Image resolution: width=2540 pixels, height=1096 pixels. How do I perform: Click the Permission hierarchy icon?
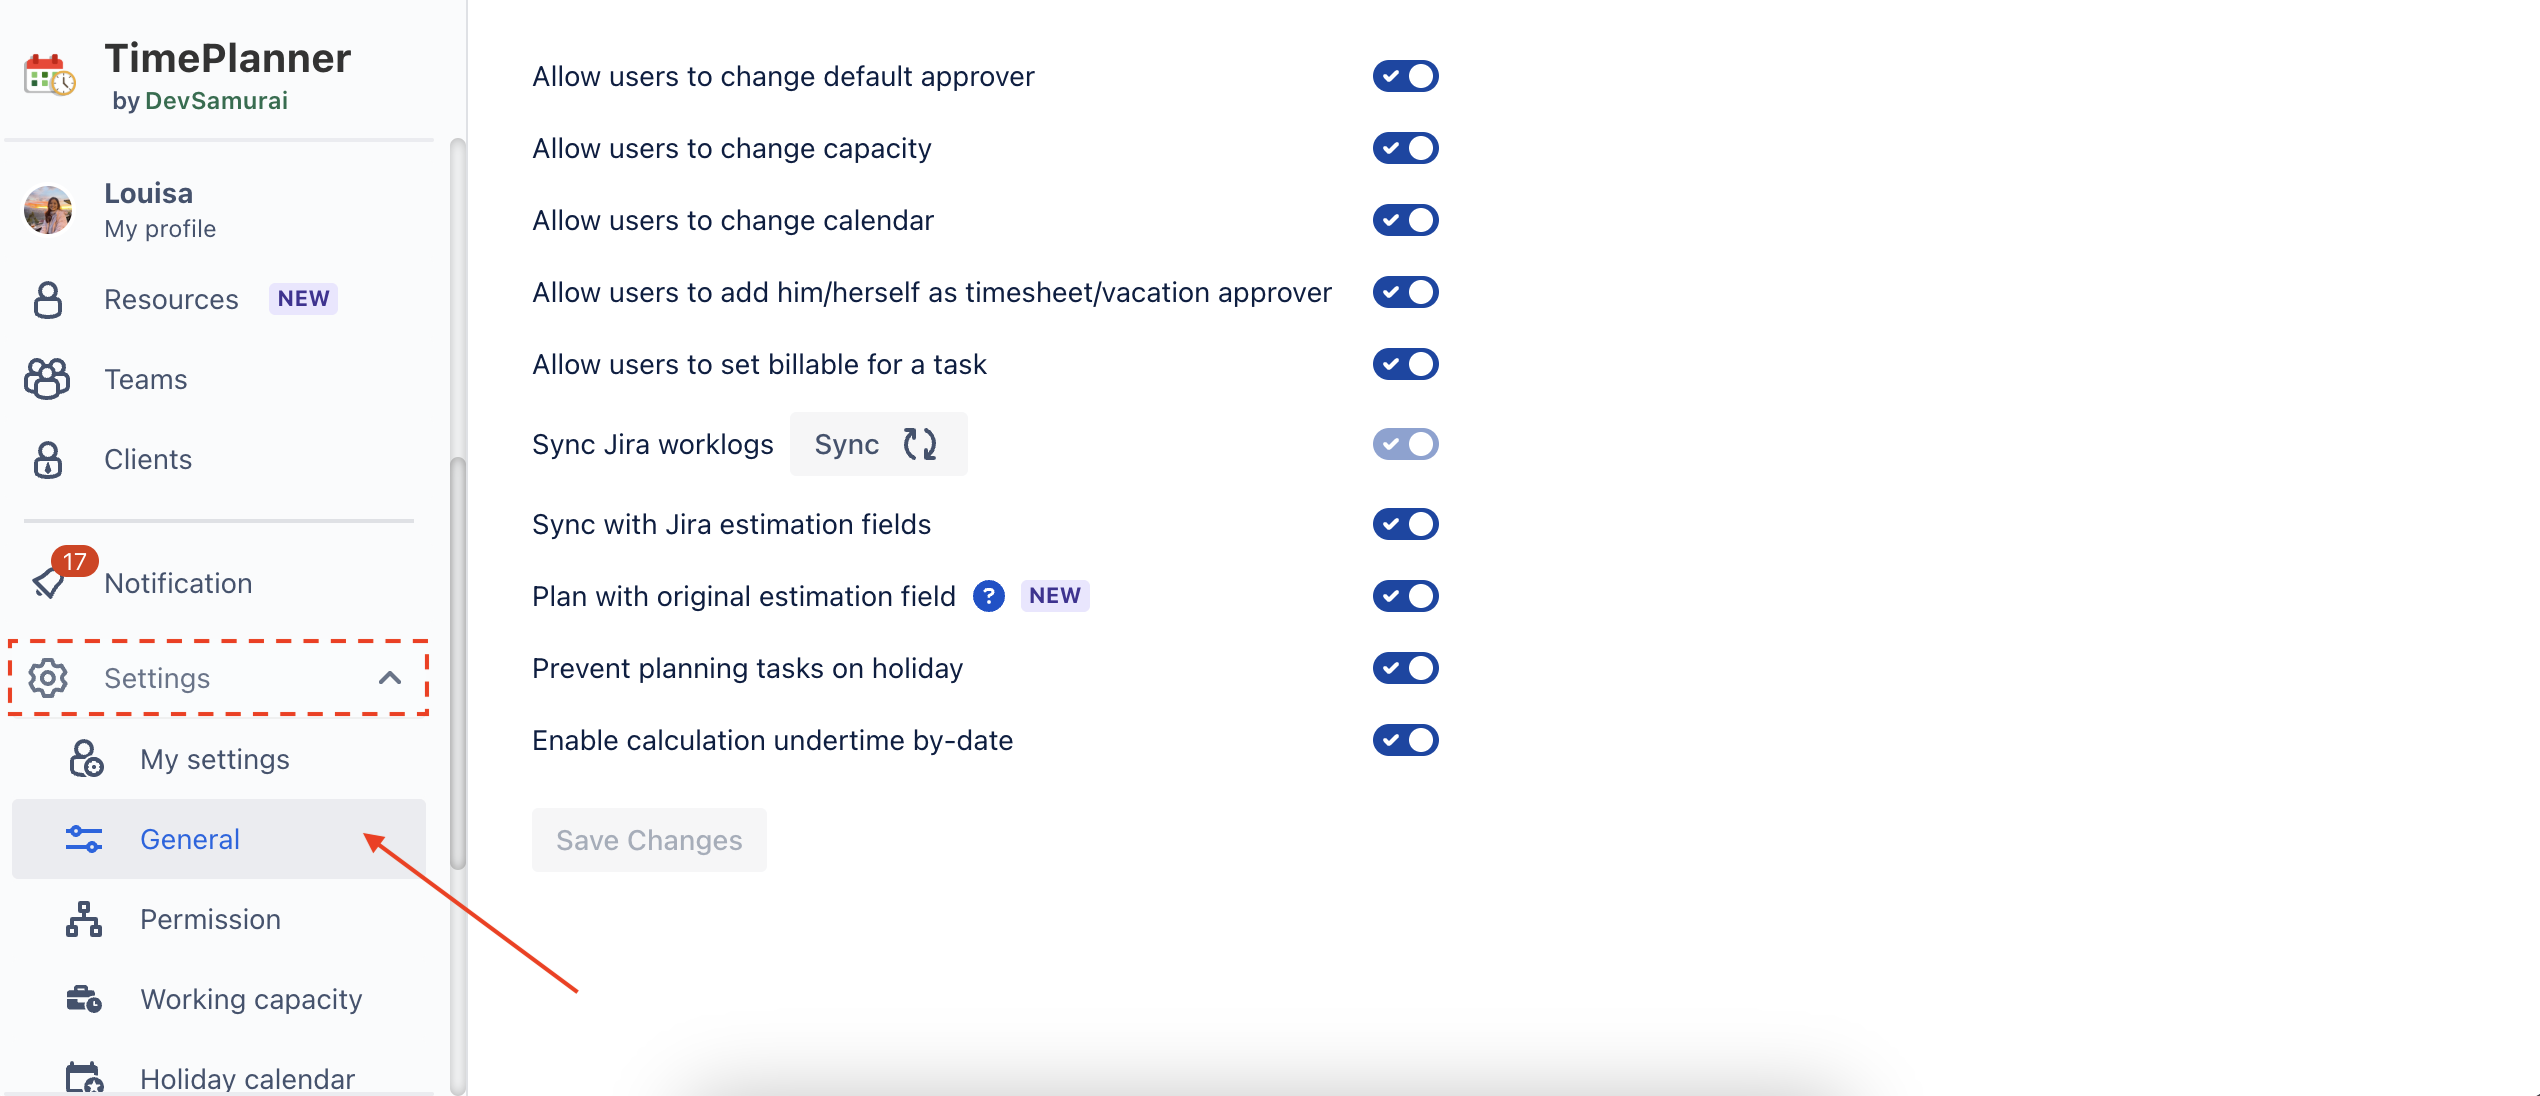(x=84, y=919)
